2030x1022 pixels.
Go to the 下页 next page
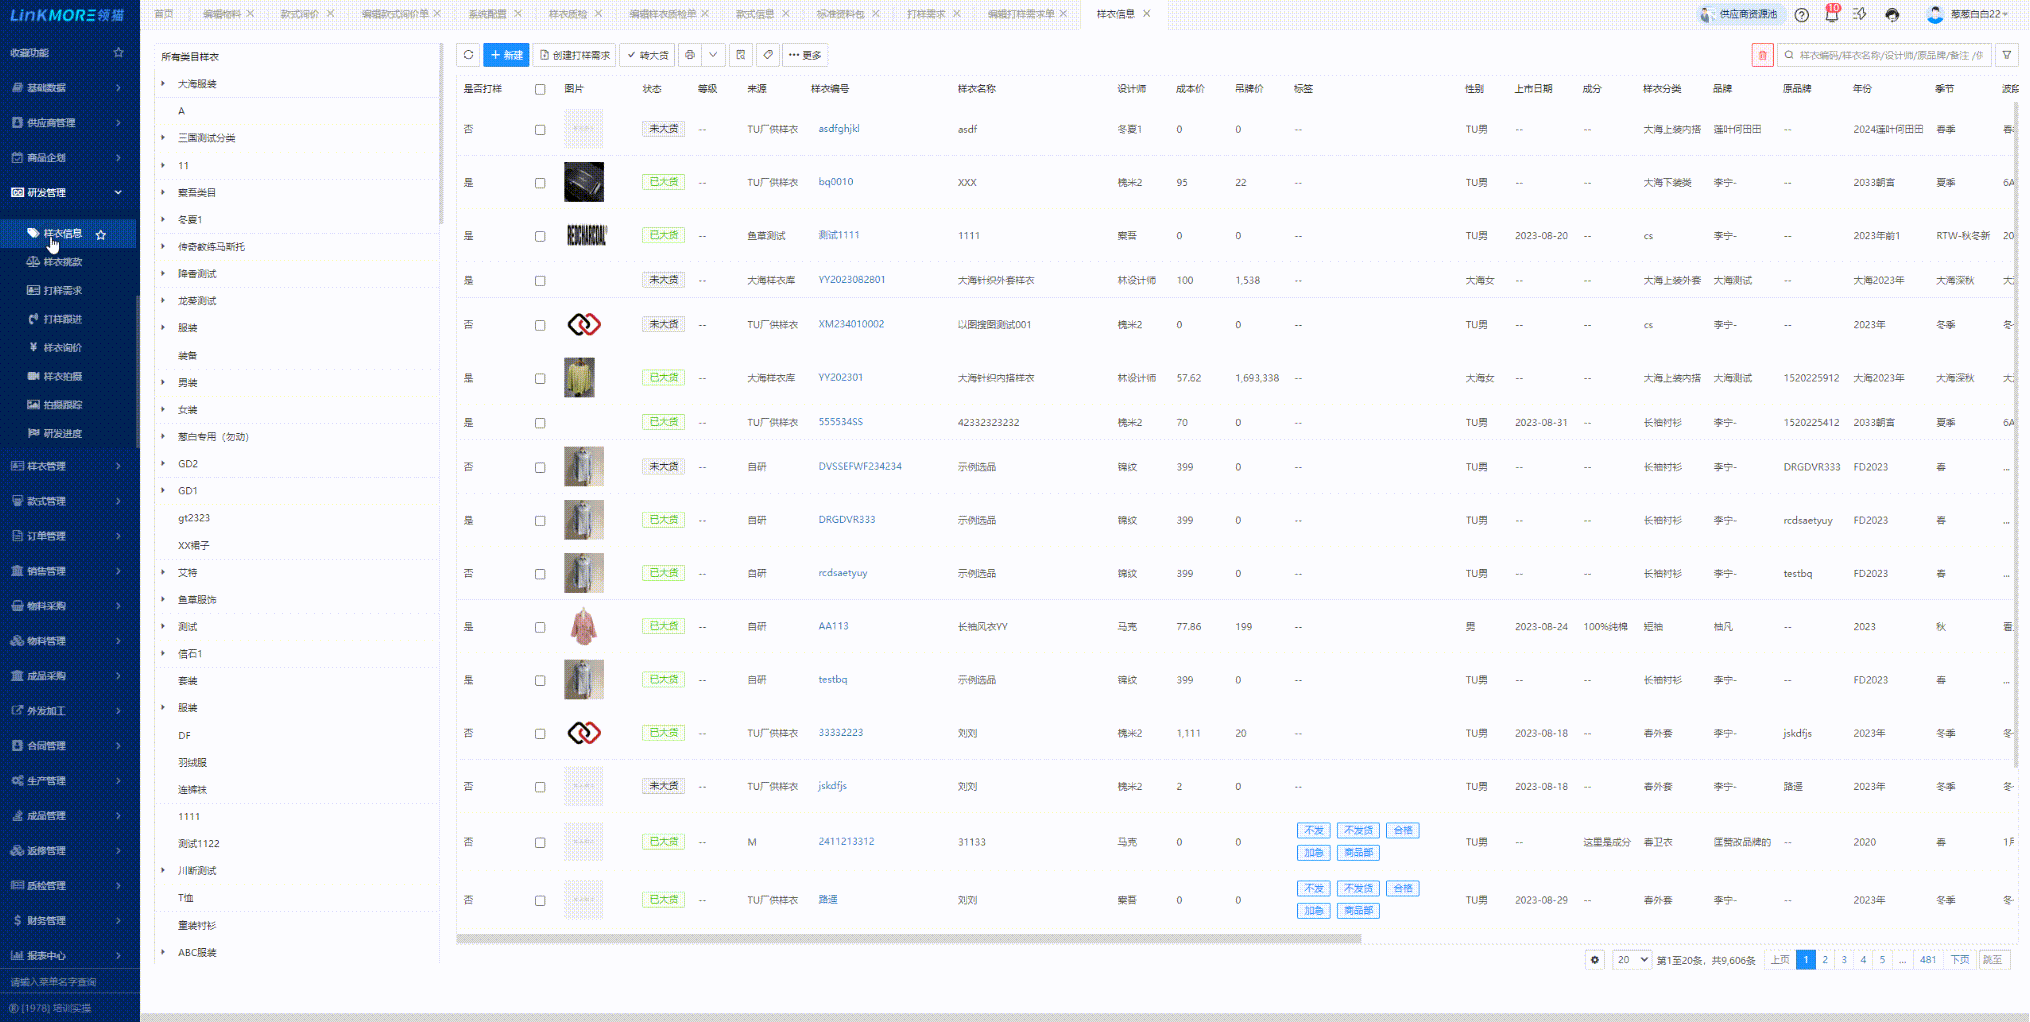pos(1959,960)
